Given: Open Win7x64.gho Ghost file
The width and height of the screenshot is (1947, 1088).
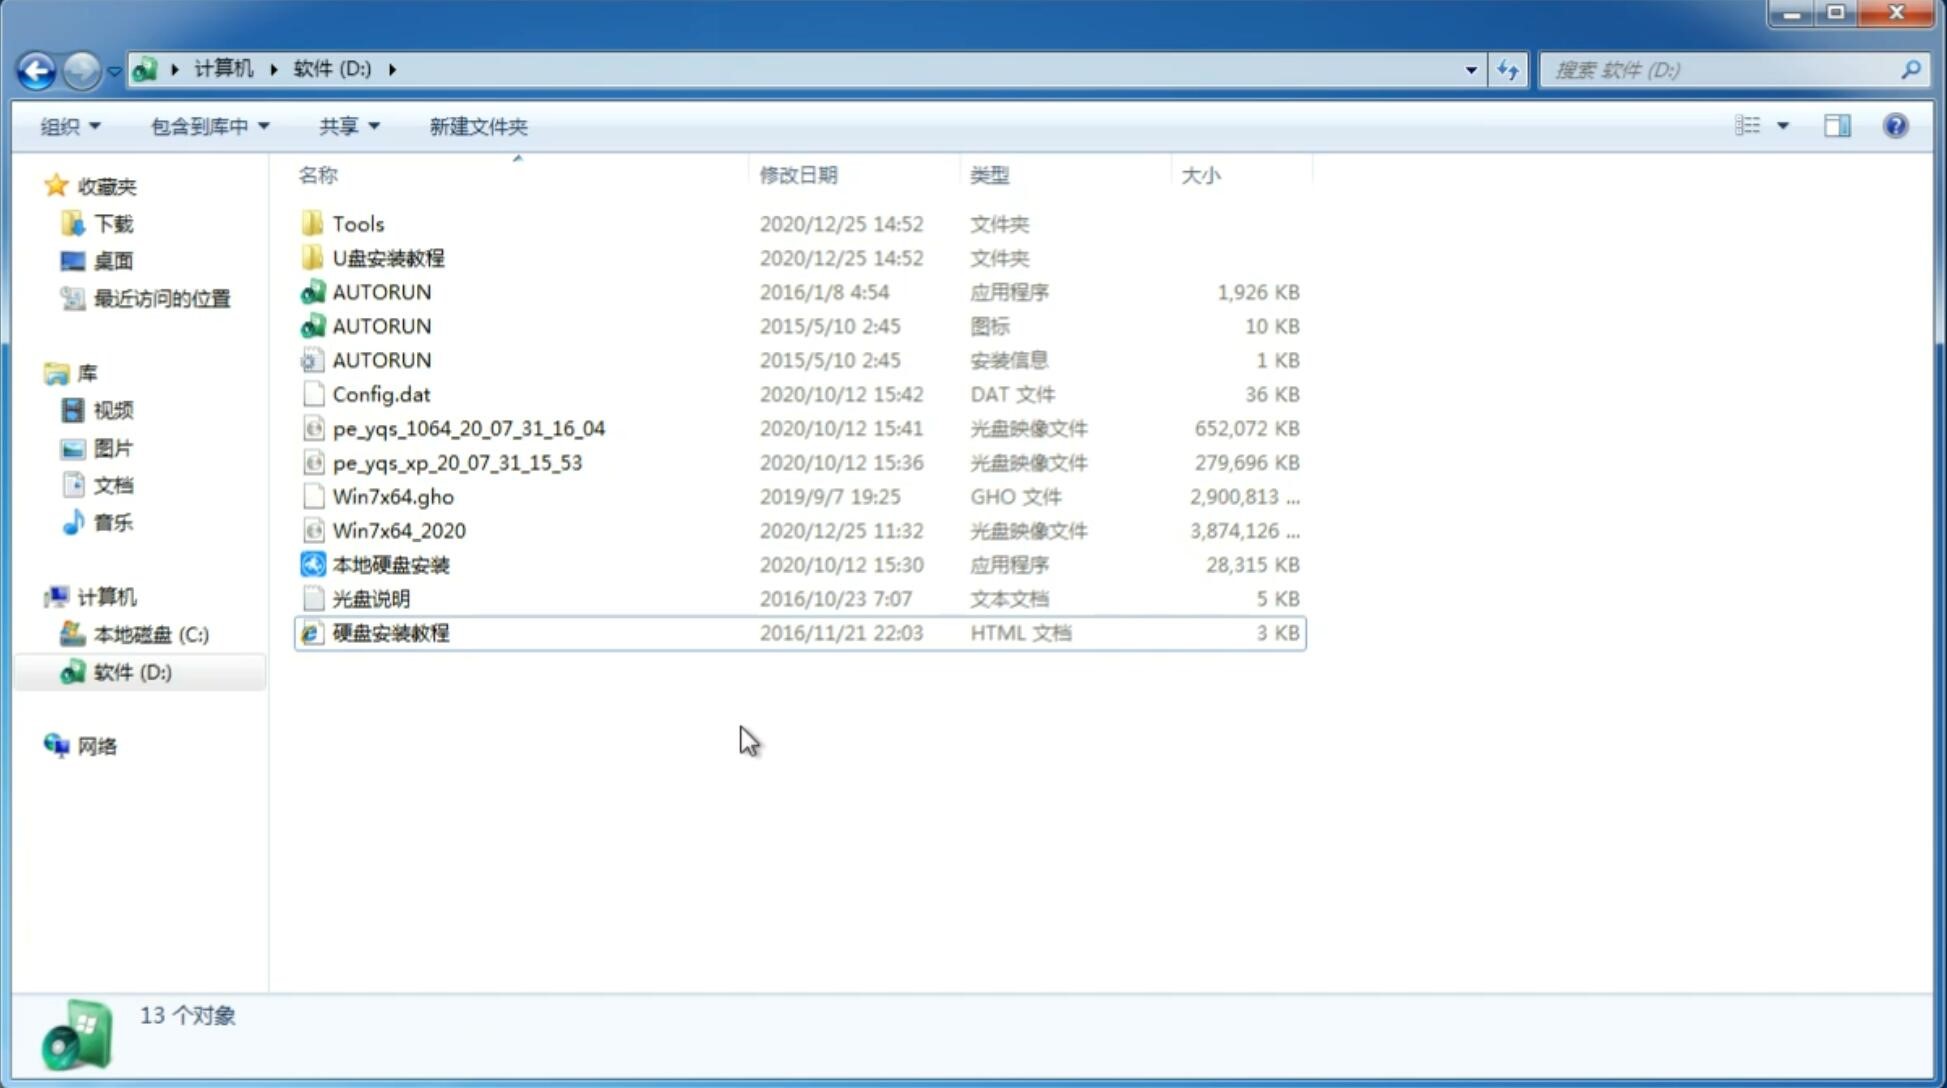Looking at the screenshot, I should pyautogui.click(x=393, y=496).
